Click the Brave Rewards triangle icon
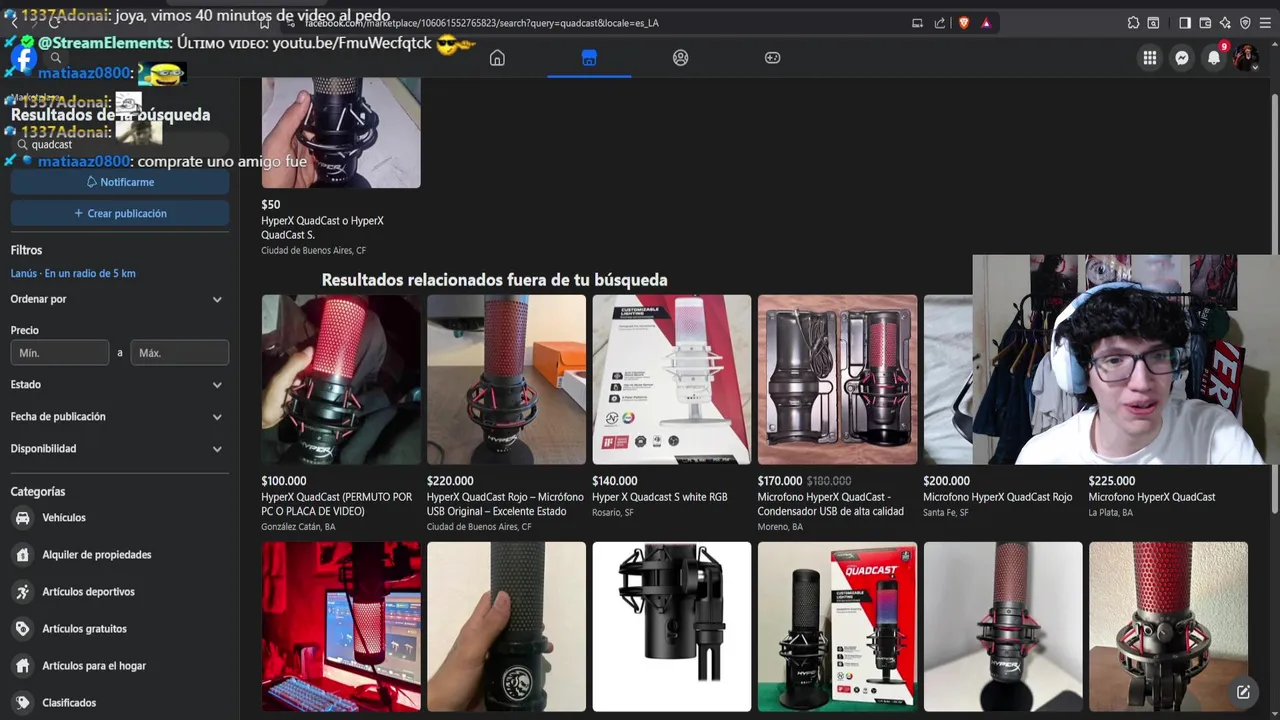This screenshot has width=1280, height=720. point(986,23)
